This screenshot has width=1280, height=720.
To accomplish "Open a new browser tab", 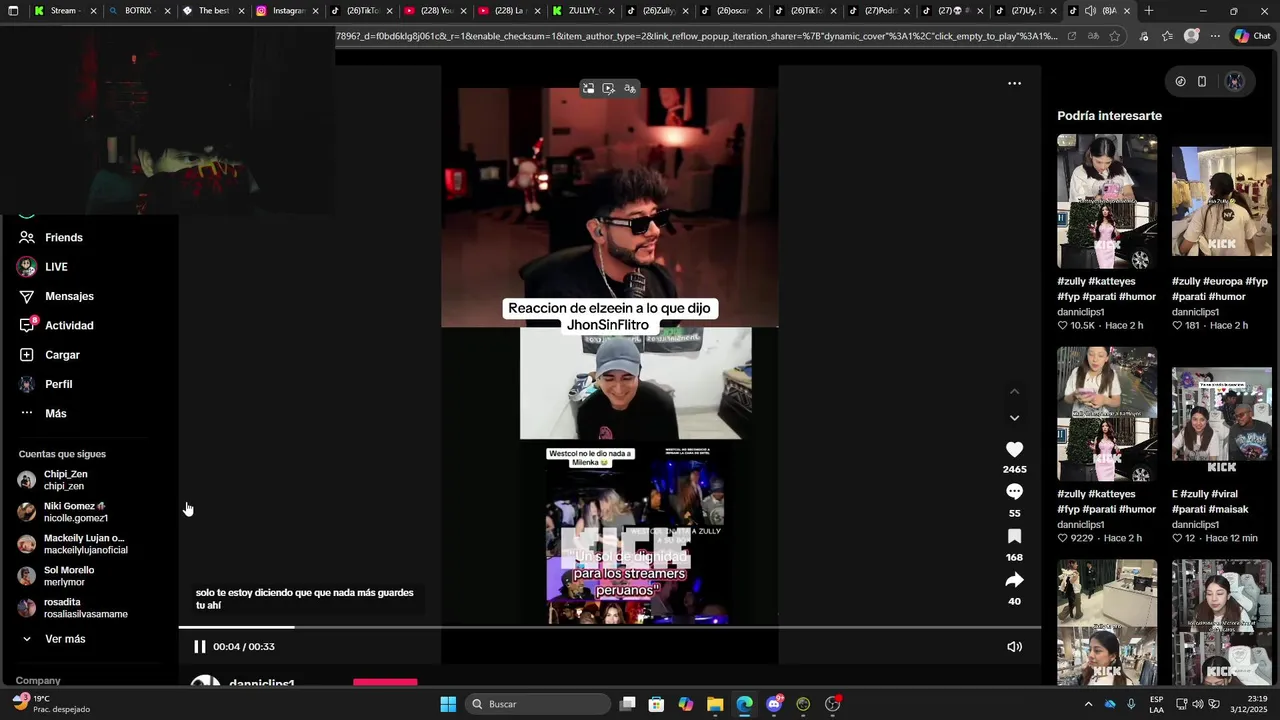I will [x=1149, y=11].
